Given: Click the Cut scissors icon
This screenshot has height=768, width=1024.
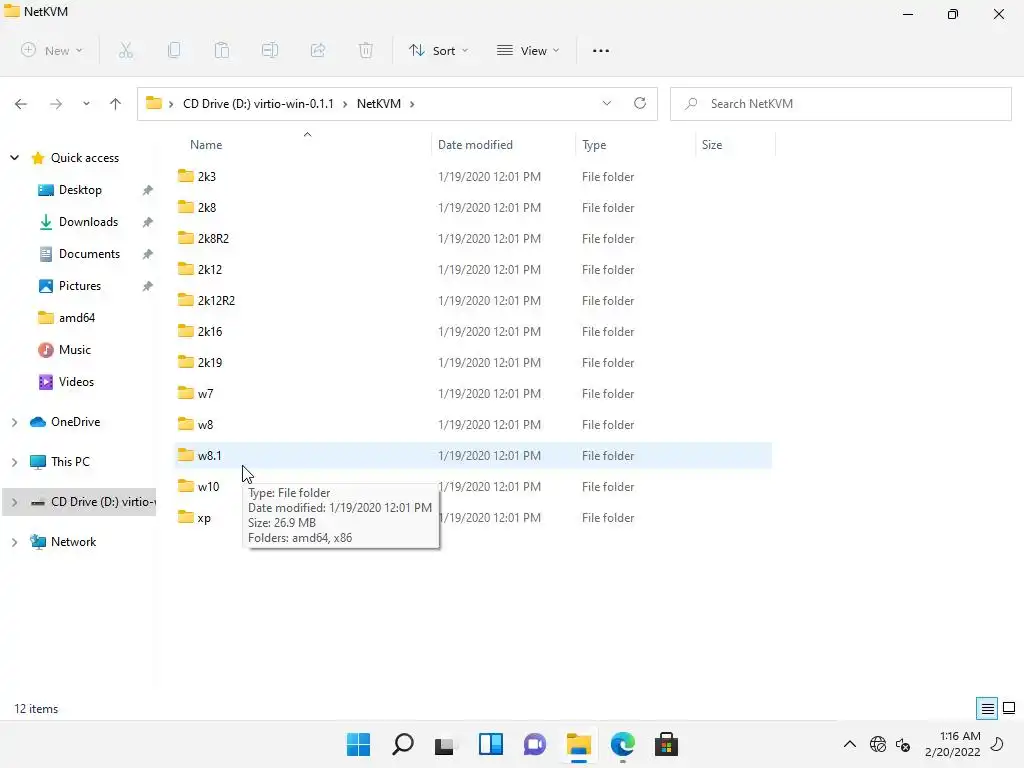Looking at the screenshot, I should coord(126,50).
